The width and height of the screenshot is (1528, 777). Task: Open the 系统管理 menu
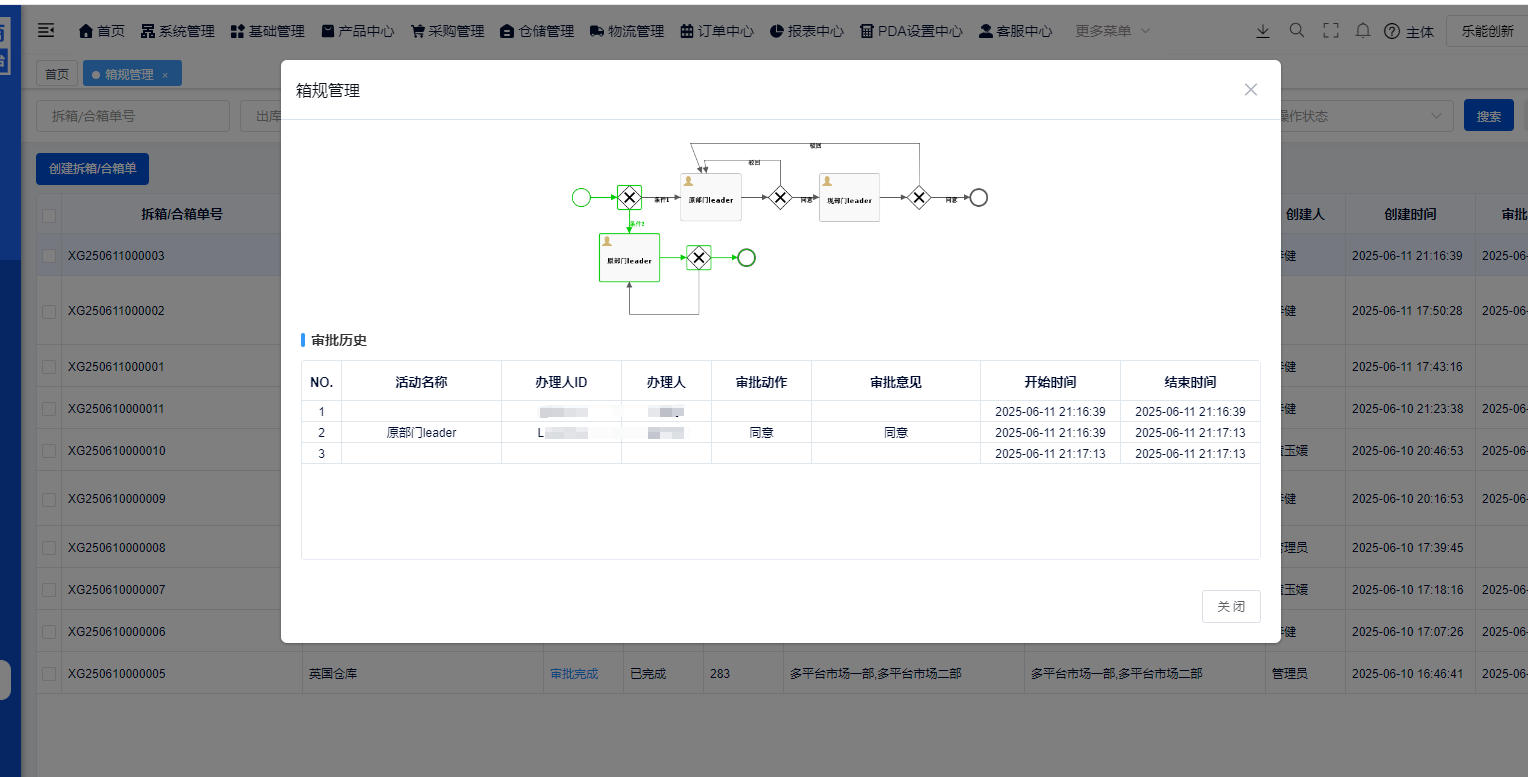(177, 30)
